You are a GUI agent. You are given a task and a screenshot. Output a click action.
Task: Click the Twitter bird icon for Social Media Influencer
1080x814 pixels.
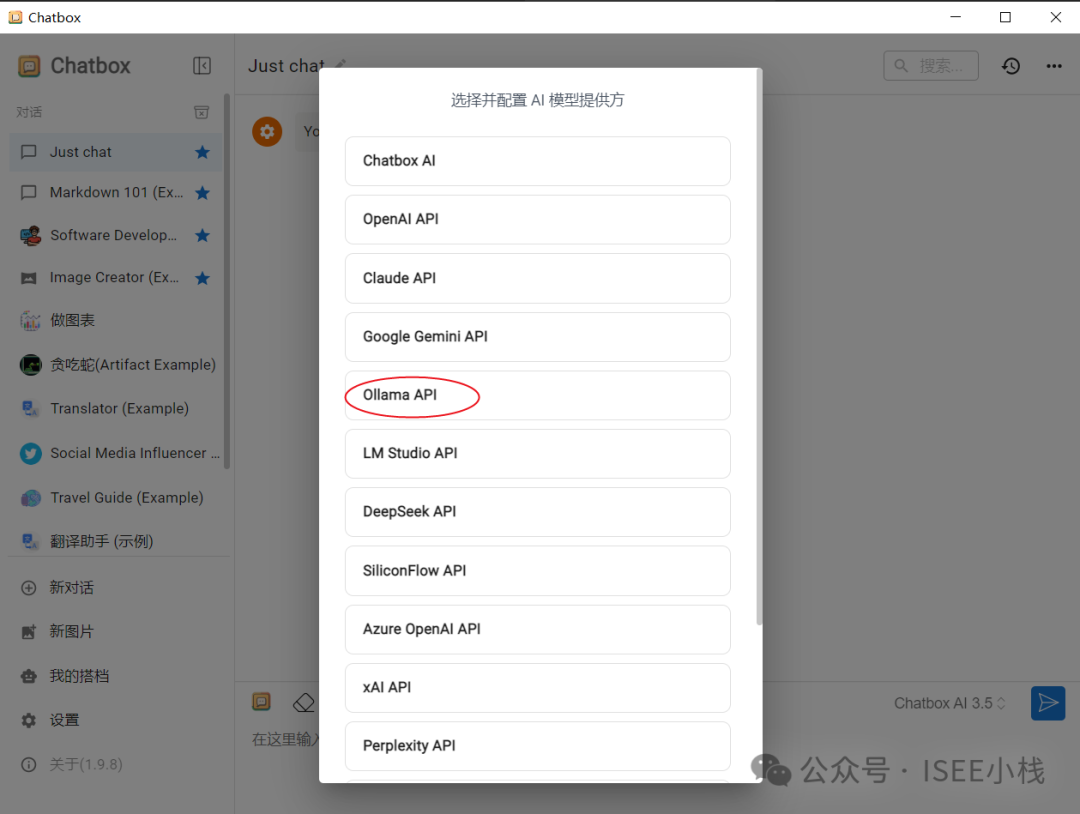click(30, 453)
